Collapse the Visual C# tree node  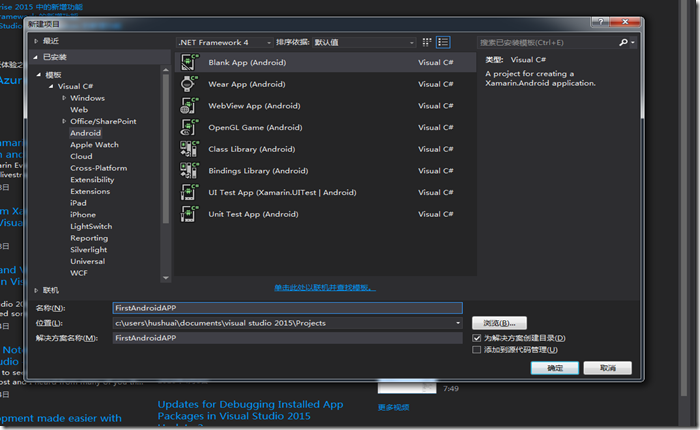[x=51, y=86]
